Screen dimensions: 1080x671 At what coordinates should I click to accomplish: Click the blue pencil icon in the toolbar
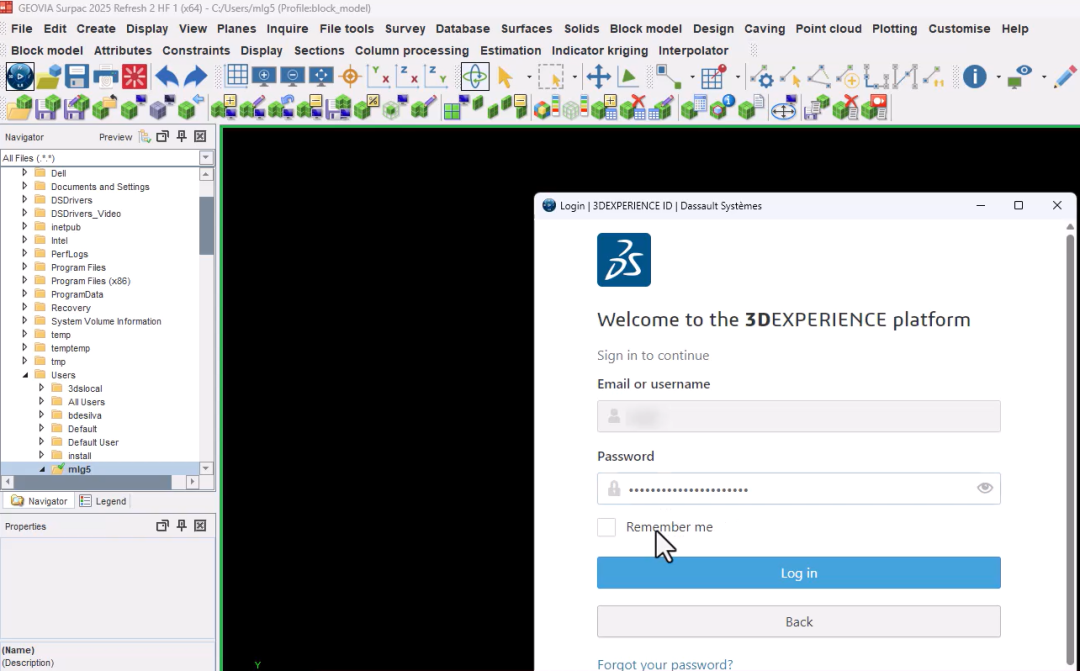(x=1065, y=76)
